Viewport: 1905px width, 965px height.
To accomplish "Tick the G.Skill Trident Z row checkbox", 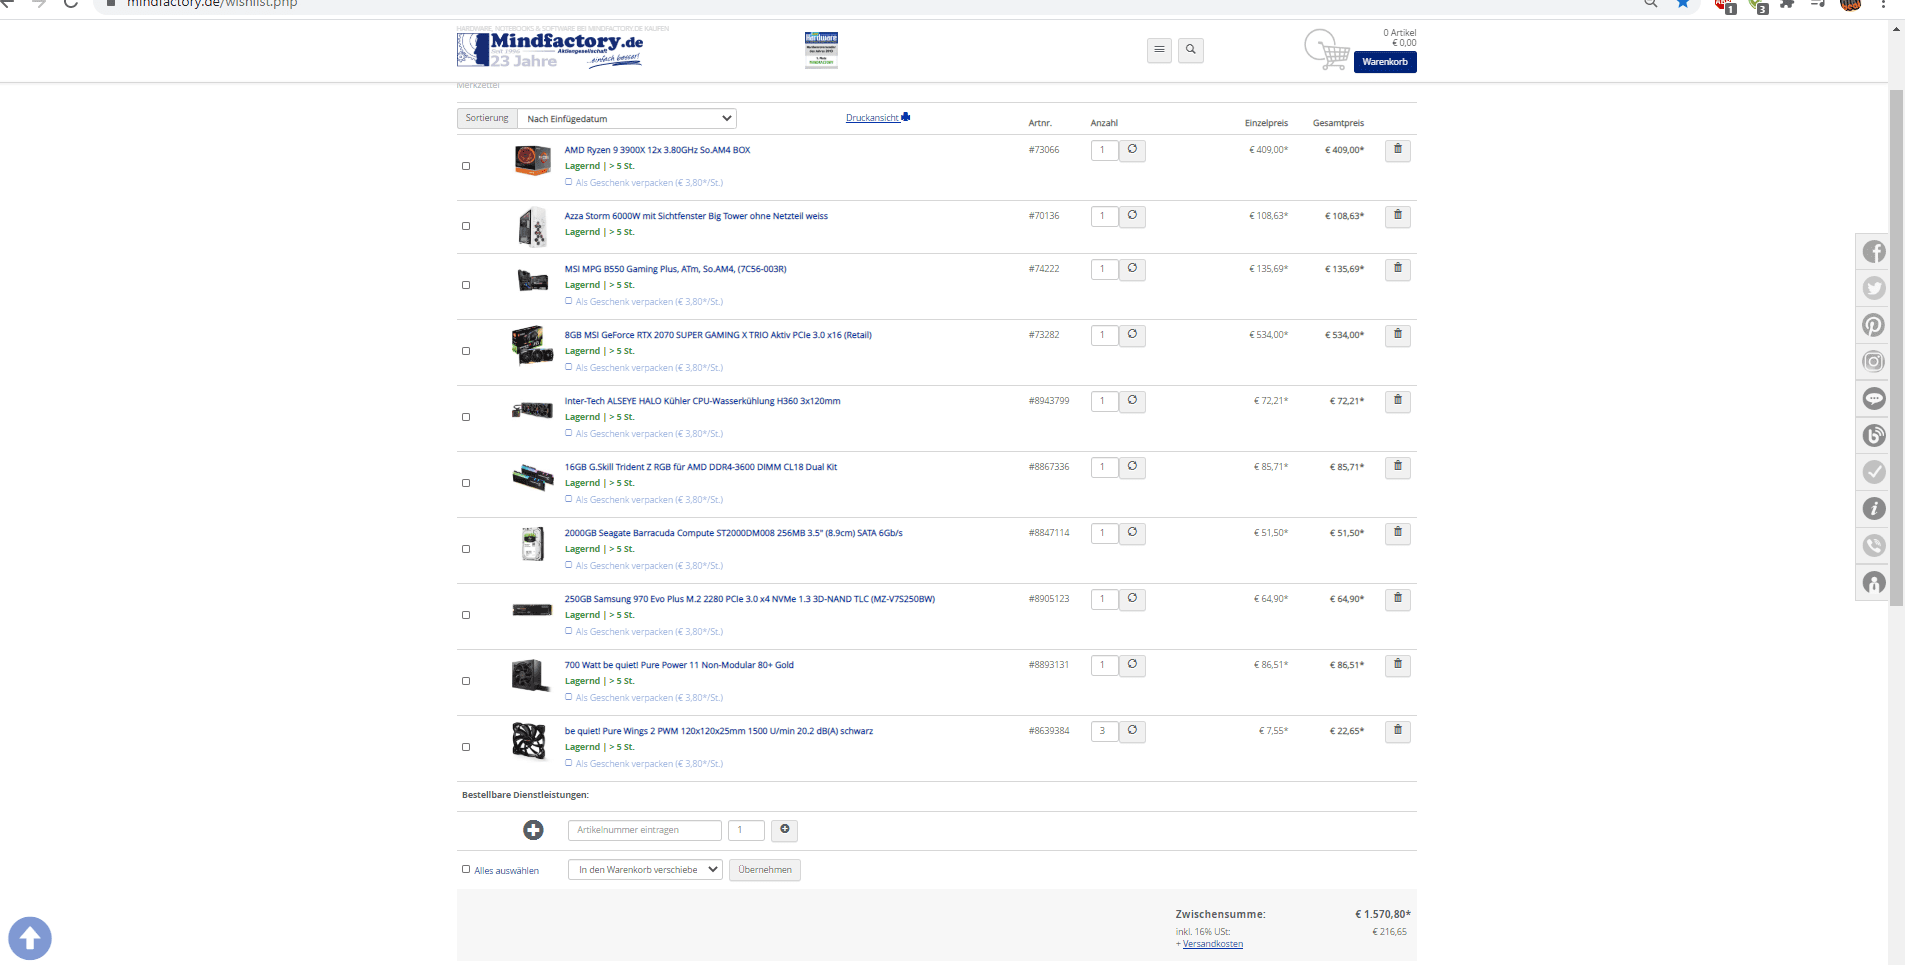I will pos(466,483).
